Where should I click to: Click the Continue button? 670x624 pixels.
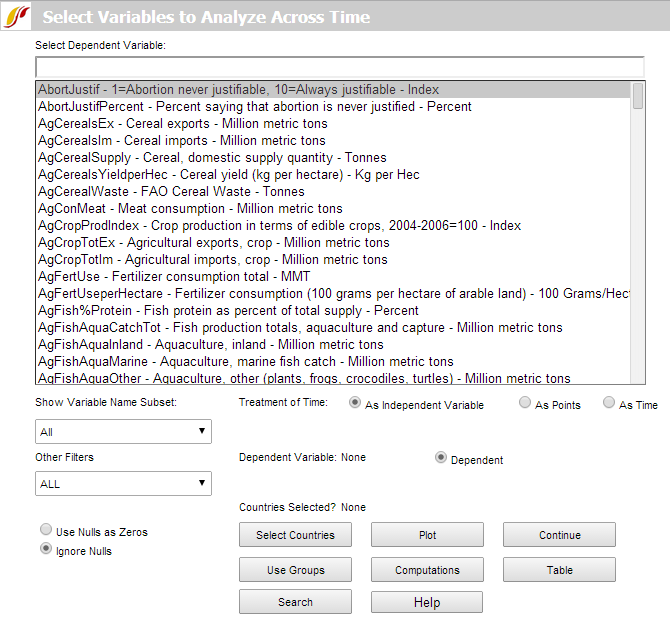click(x=559, y=535)
